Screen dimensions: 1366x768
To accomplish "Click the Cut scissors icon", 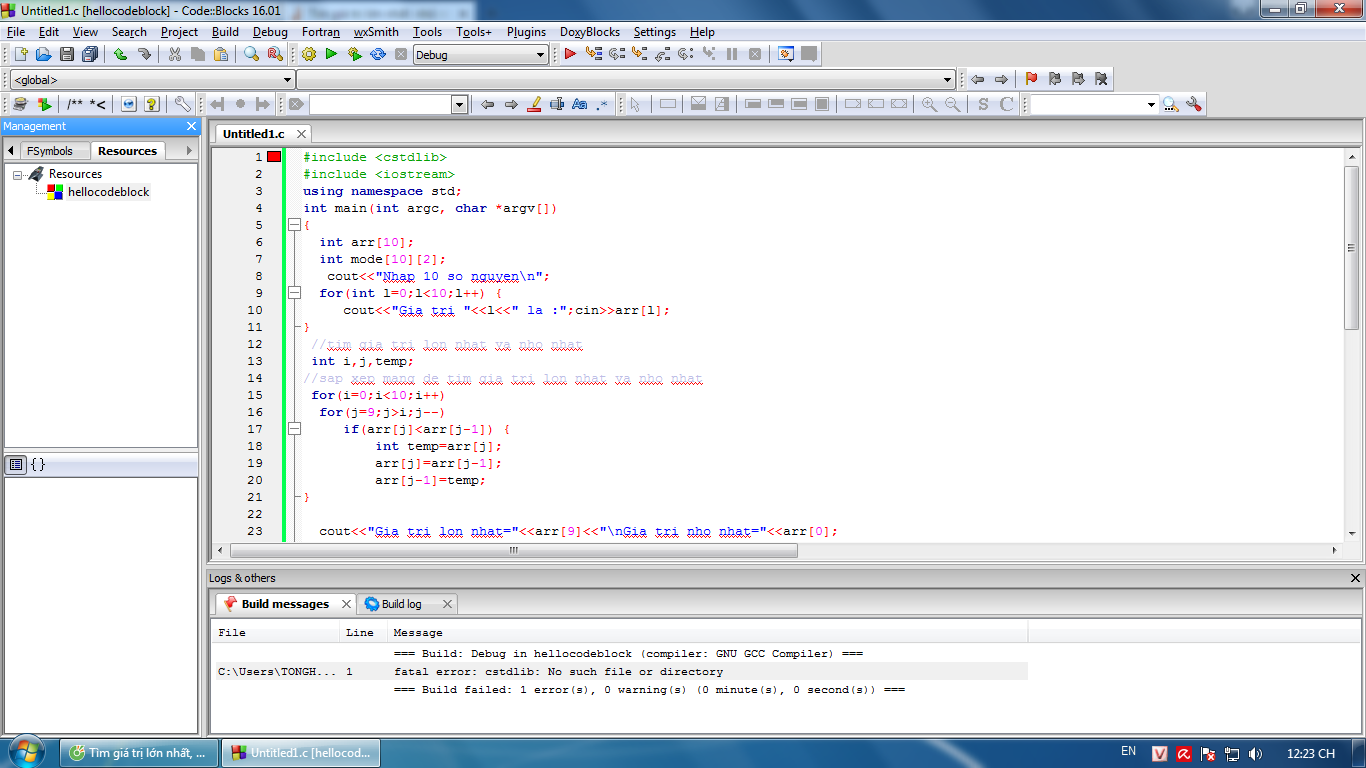I will pos(175,54).
